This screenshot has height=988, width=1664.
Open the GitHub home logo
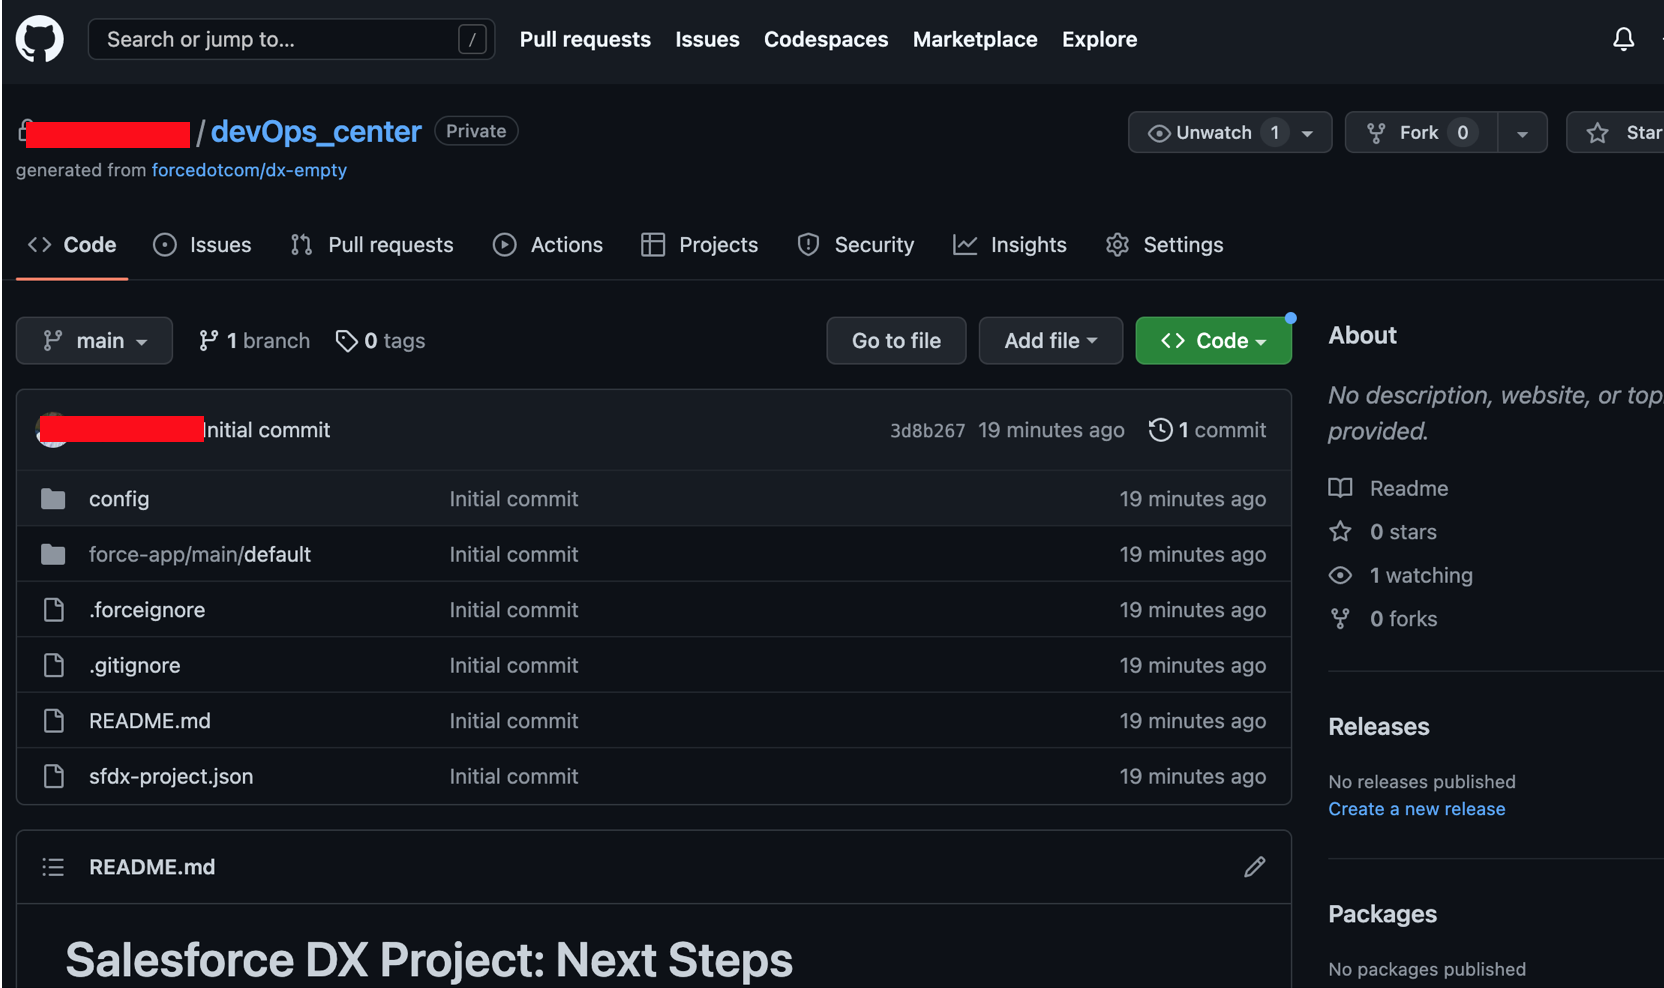pos(39,39)
